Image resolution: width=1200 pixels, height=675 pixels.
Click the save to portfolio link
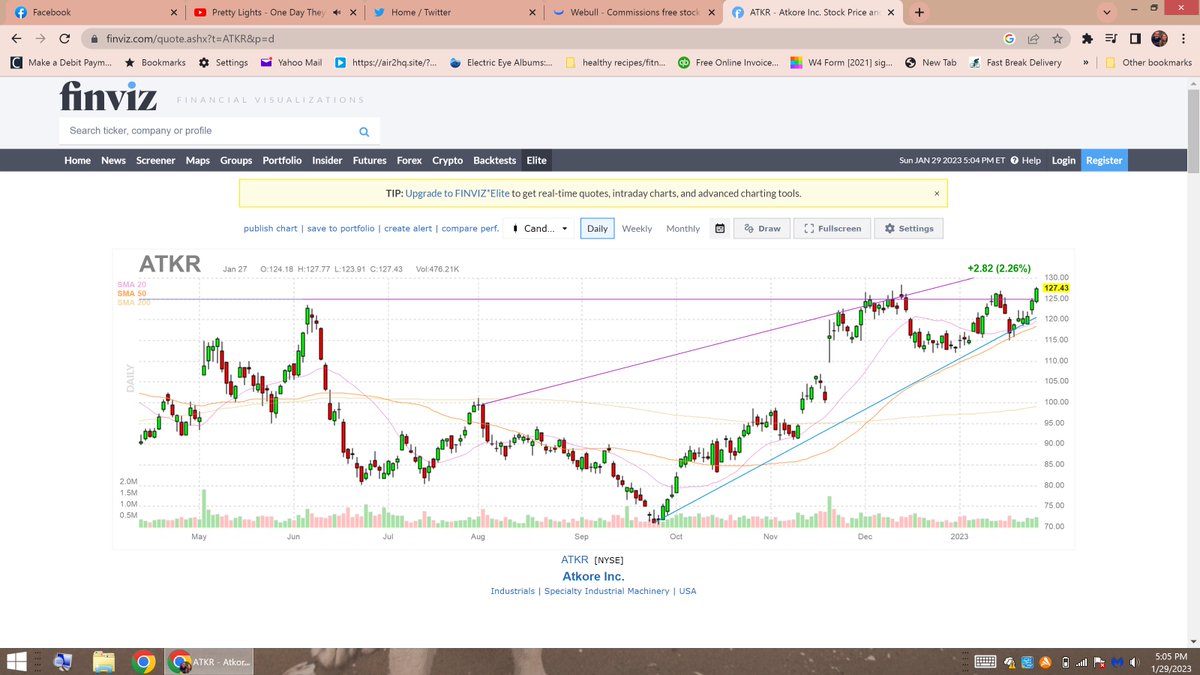pyautogui.click(x=341, y=229)
